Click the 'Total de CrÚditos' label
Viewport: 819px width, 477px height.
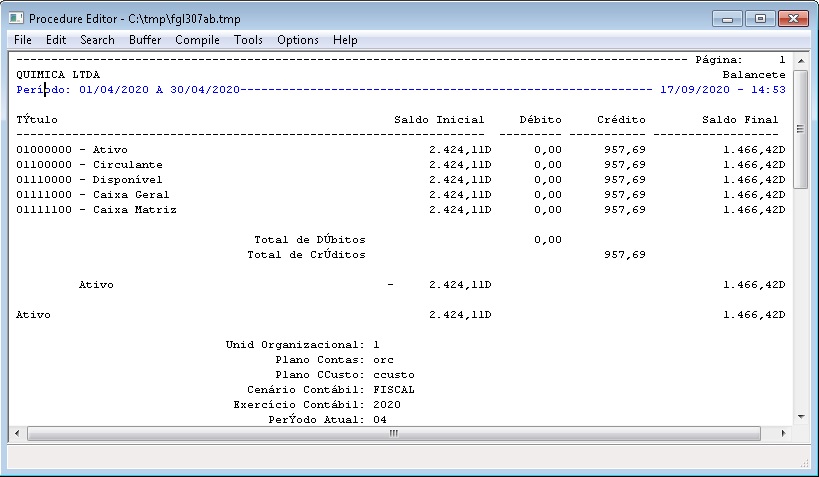(x=306, y=255)
